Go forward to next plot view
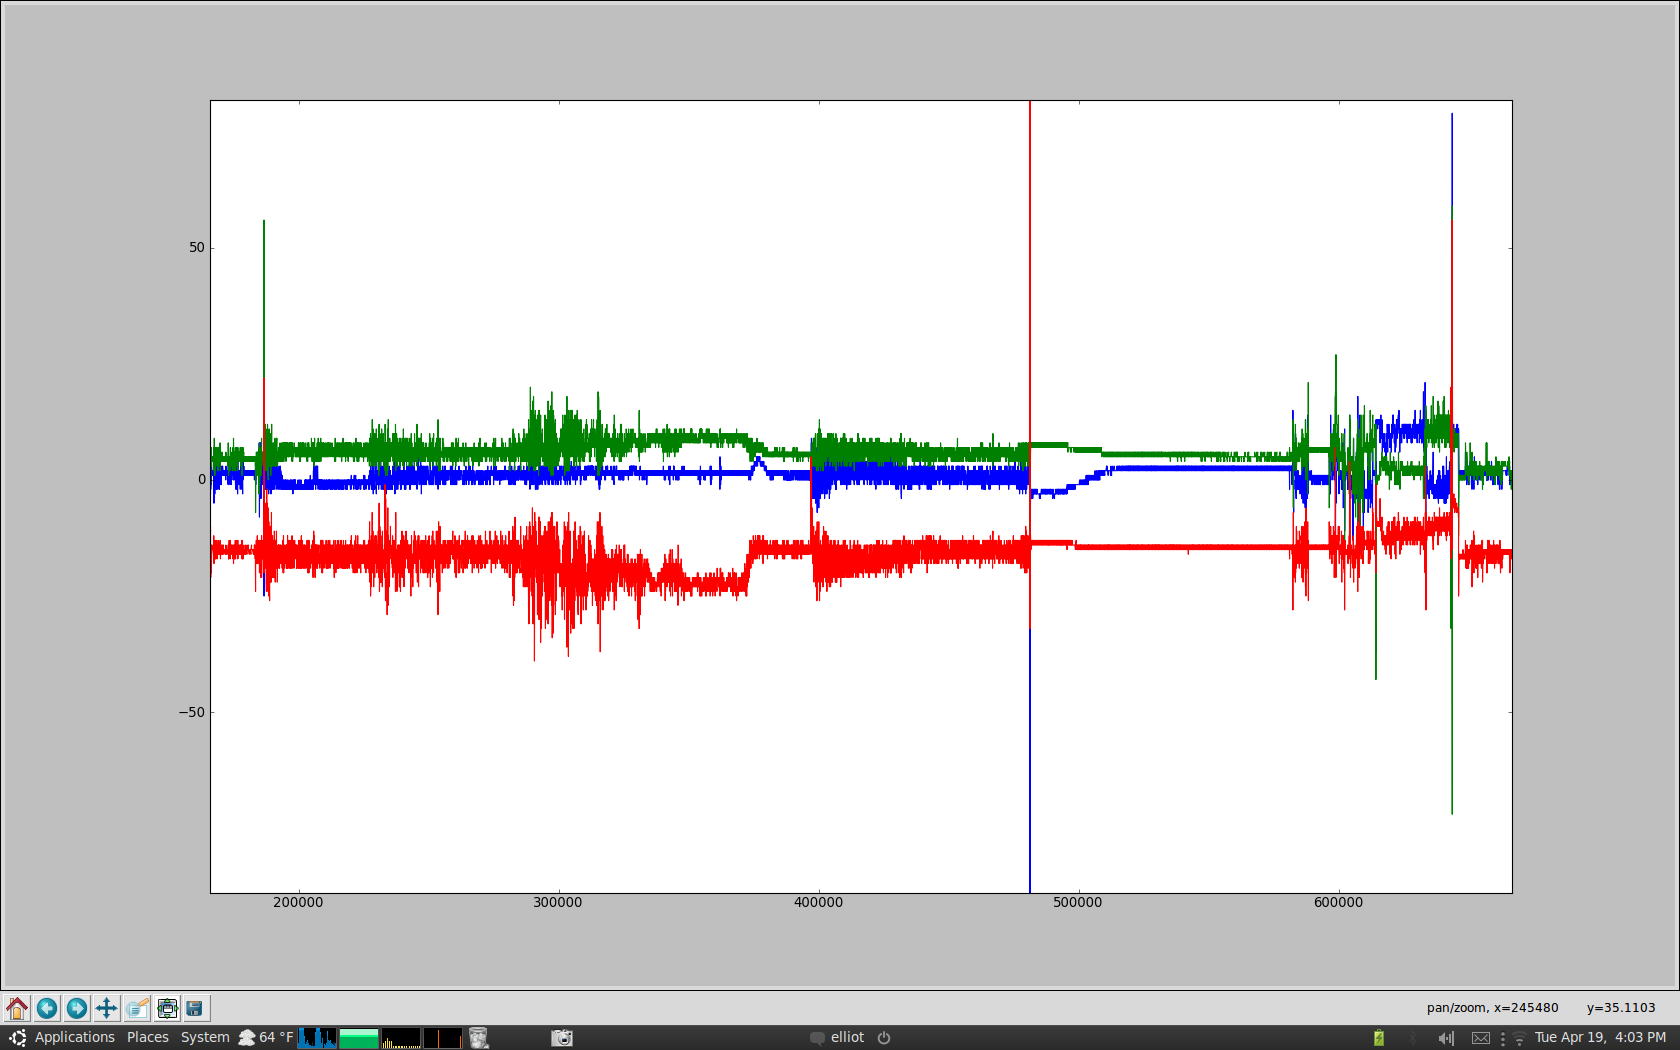This screenshot has width=1680, height=1050. [77, 1008]
